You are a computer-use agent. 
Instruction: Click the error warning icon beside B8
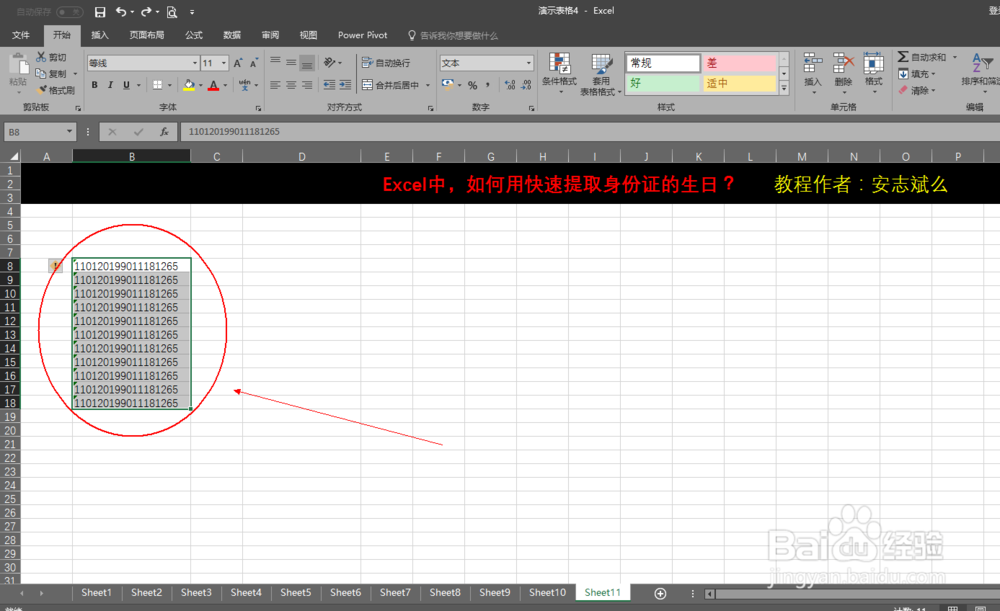click(x=55, y=266)
